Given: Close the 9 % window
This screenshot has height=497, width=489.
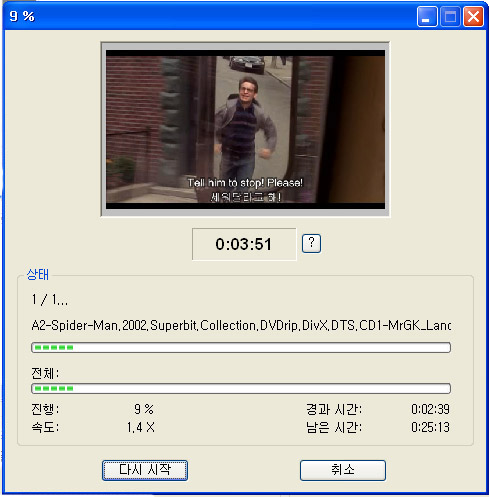Looking at the screenshot, I should (x=473, y=16).
